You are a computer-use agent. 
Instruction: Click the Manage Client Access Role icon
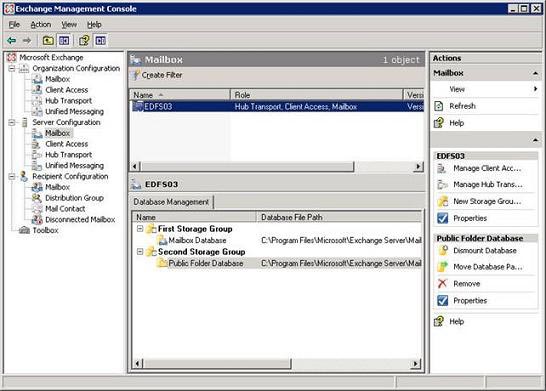click(x=442, y=169)
